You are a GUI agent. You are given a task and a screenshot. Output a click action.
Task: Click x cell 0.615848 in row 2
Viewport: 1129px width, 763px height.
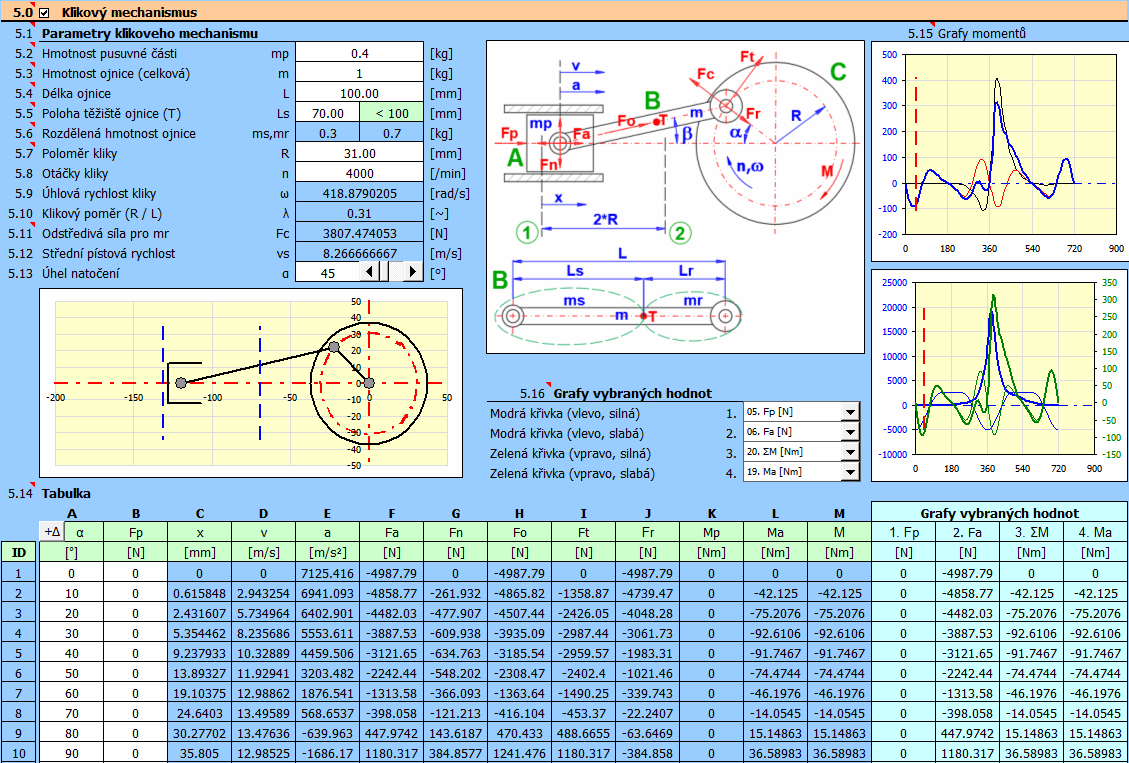199,594
